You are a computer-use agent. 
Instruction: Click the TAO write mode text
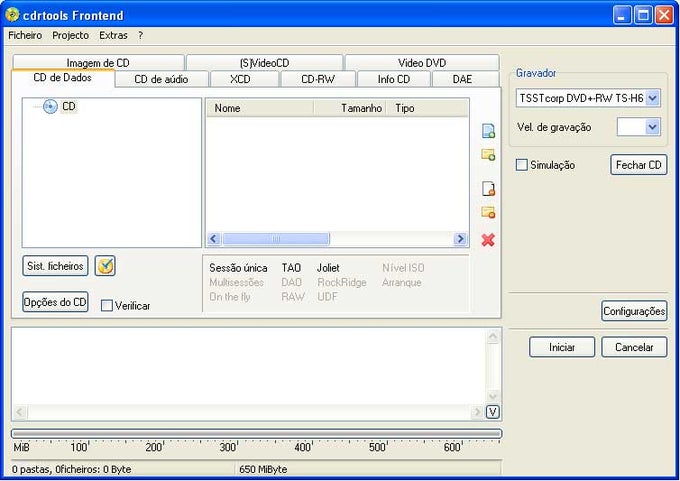pos(291,268)
